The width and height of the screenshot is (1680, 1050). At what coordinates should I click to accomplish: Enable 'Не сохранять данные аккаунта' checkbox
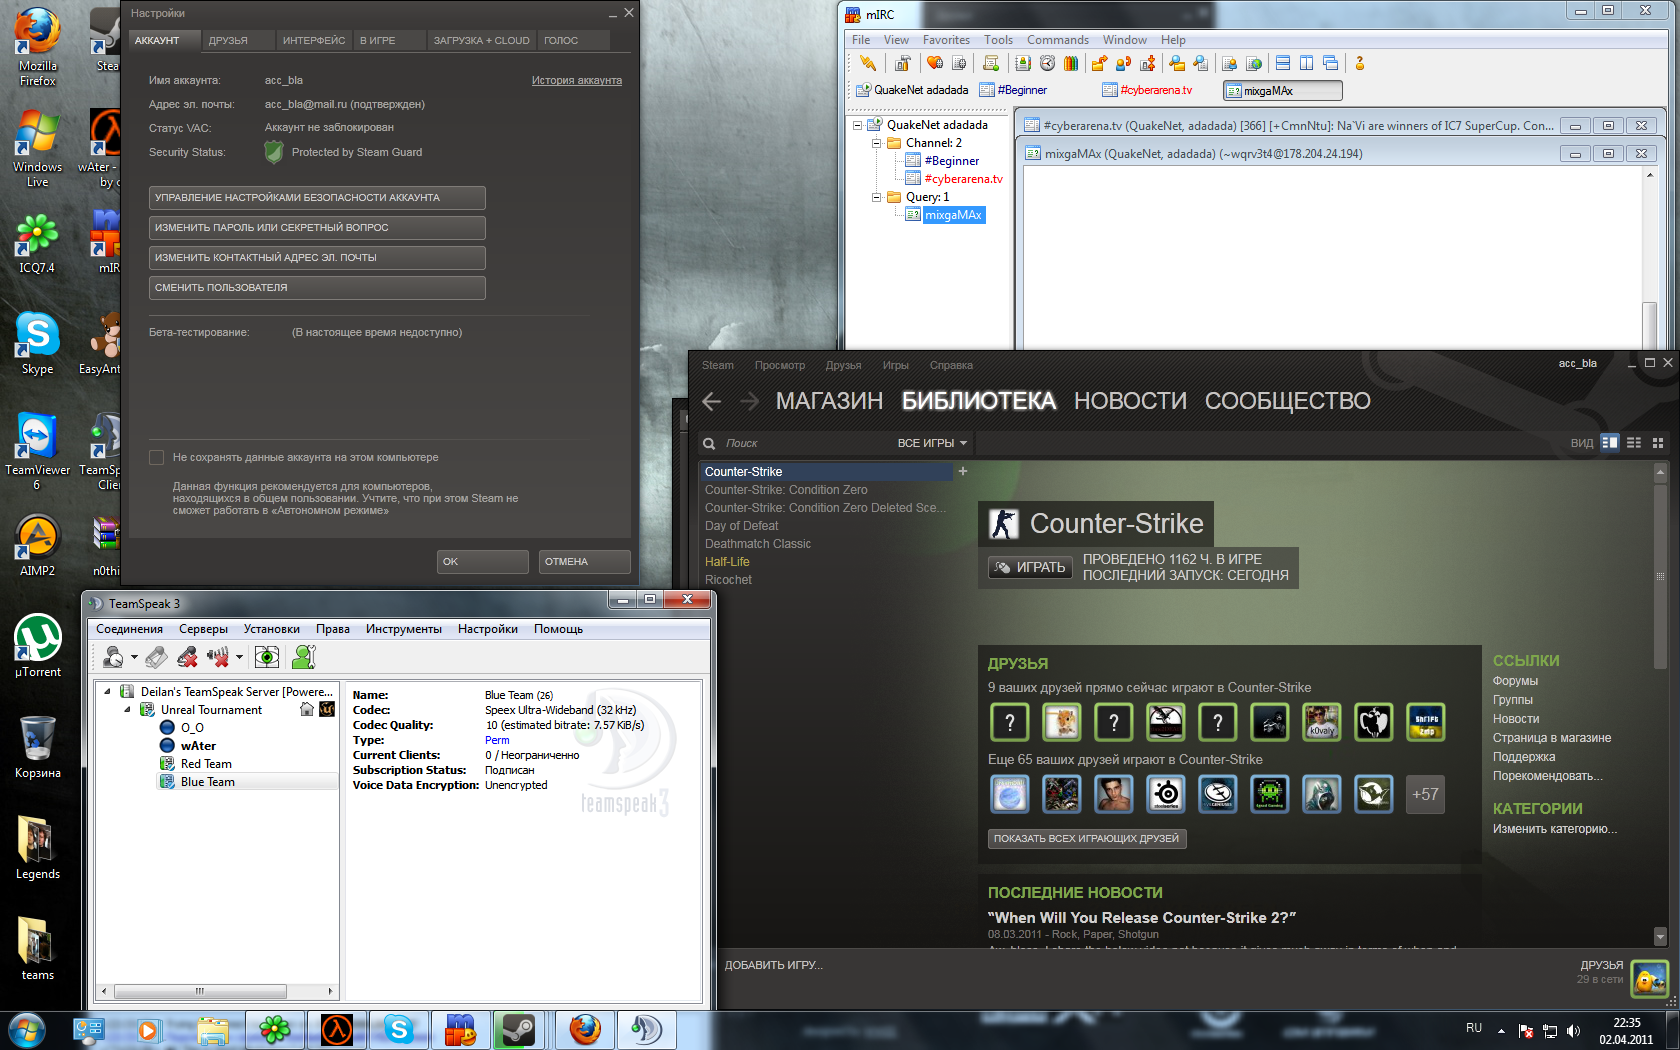point(156,457)
